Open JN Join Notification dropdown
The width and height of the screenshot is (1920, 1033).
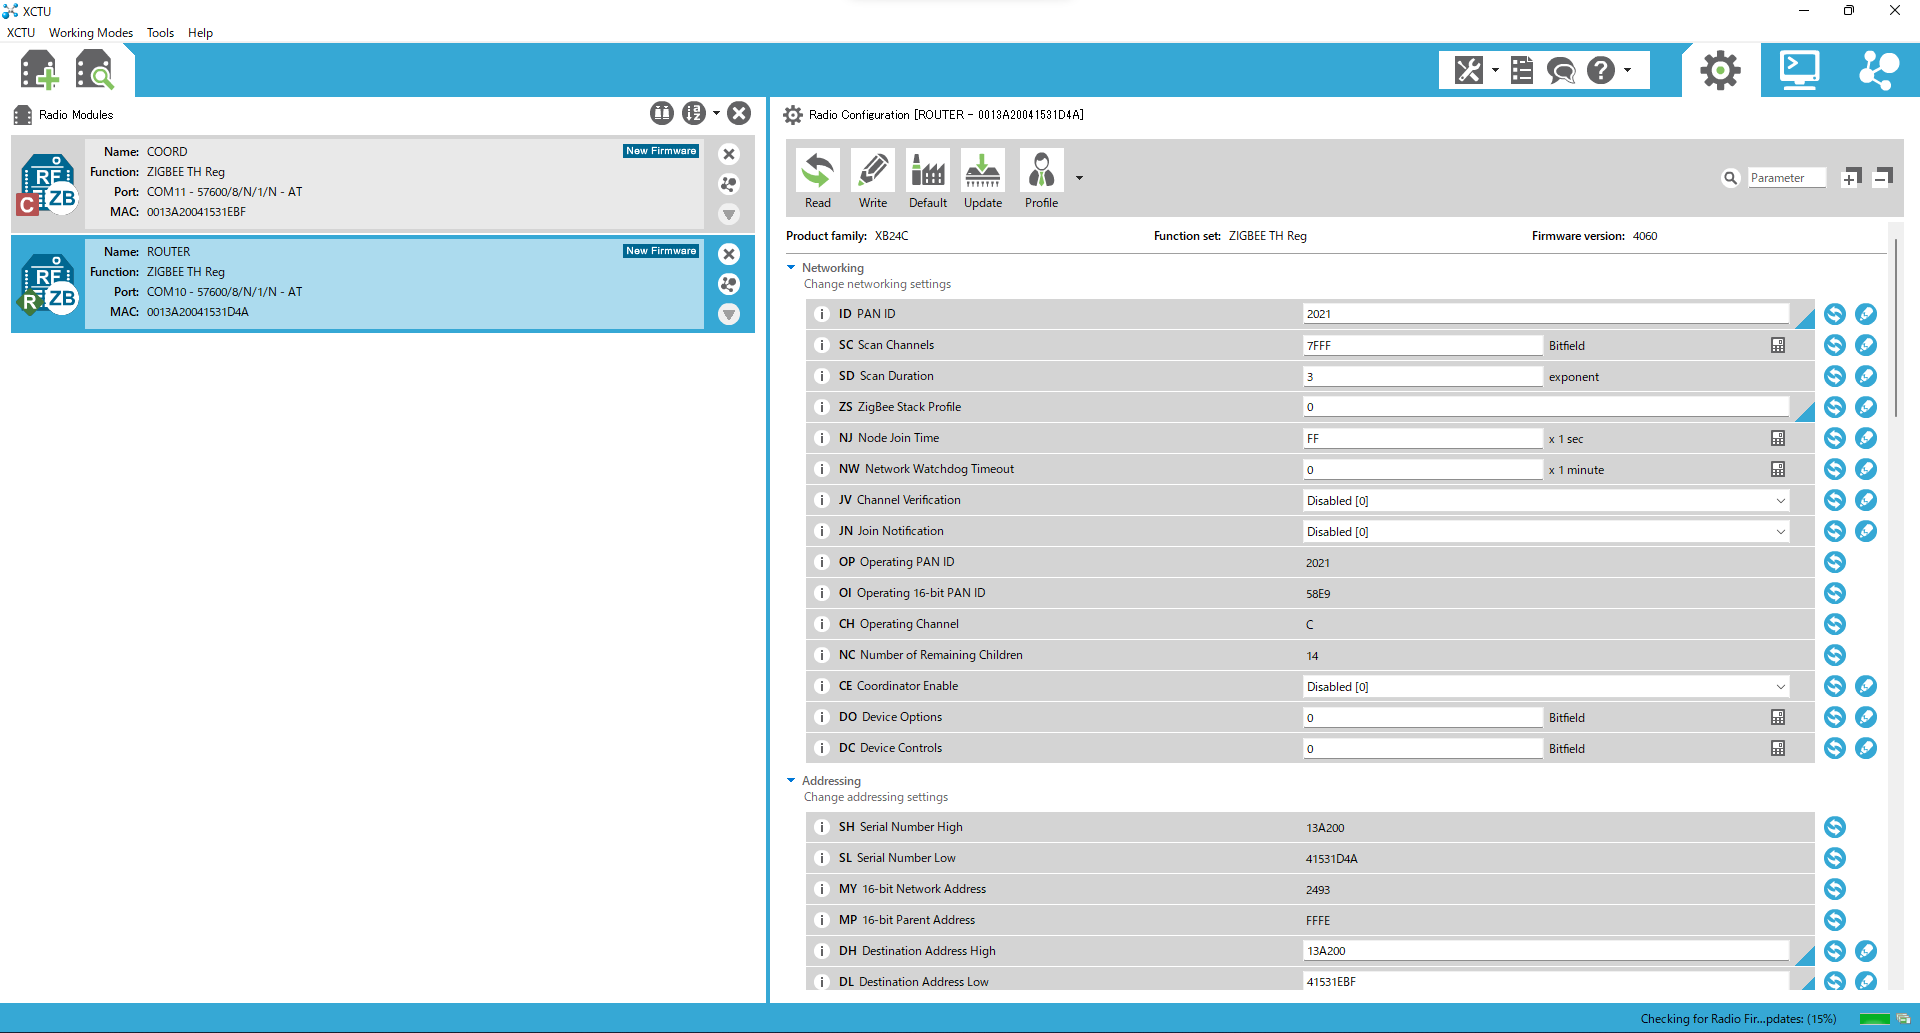coord(1546,532)
